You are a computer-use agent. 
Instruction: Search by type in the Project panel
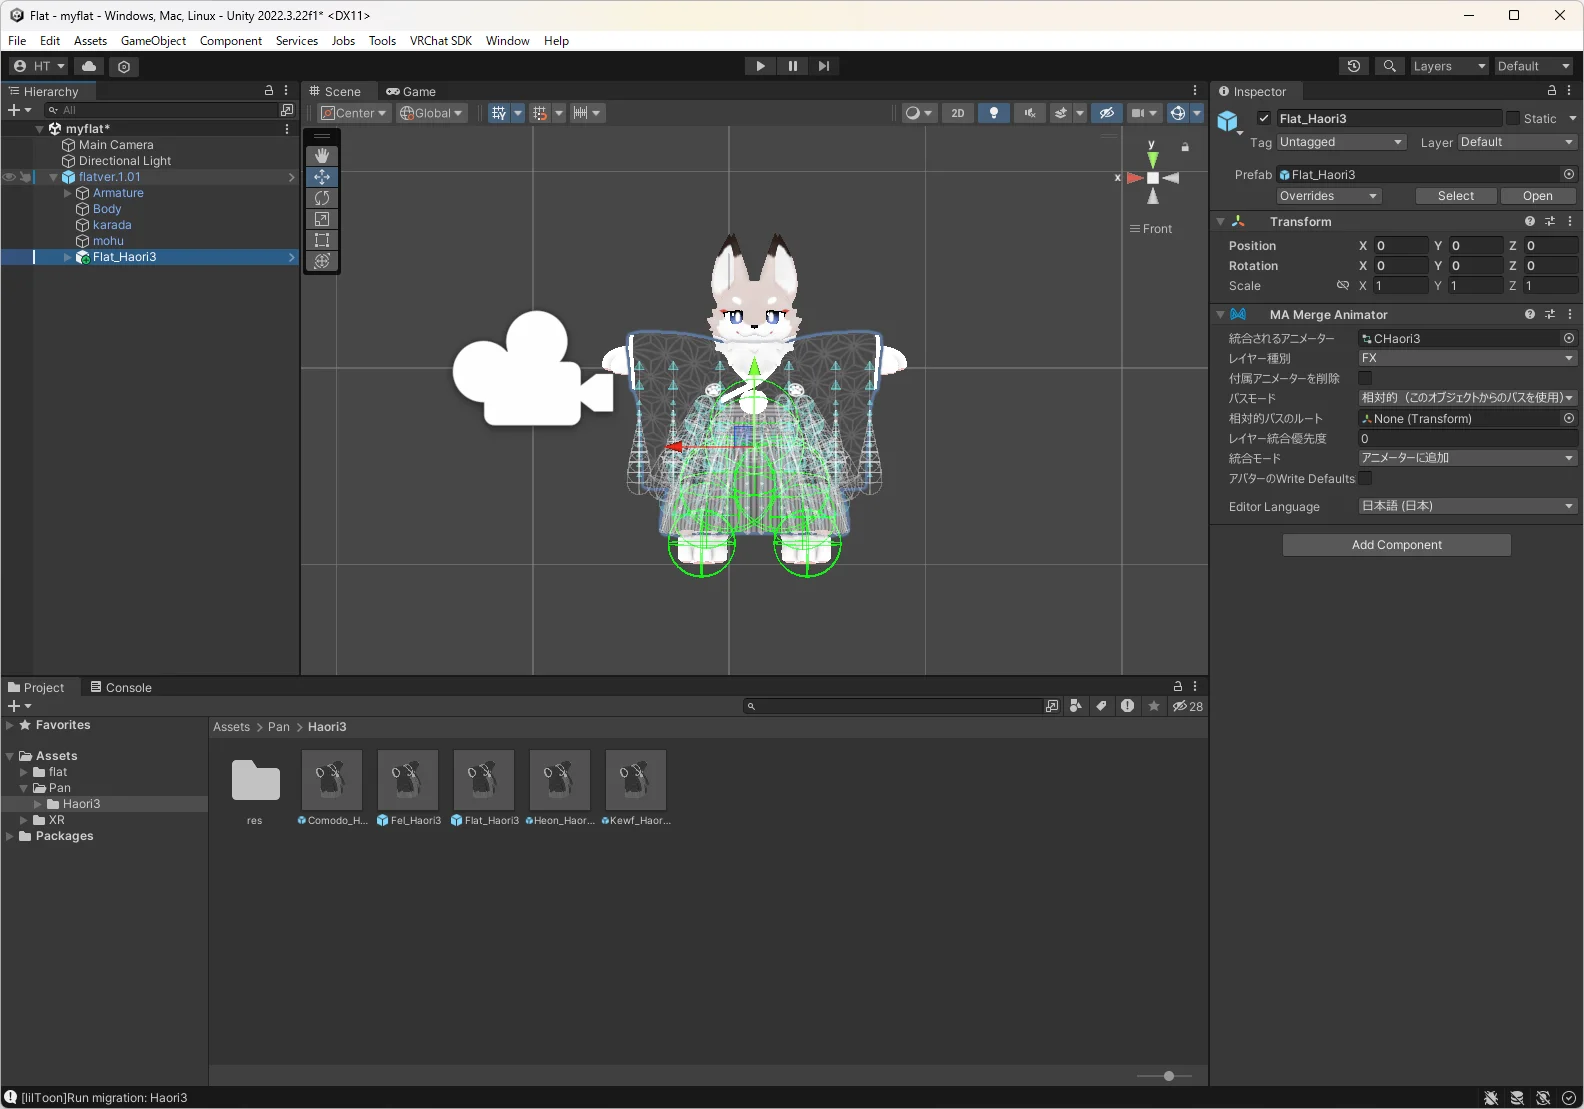[x=1076, y=706]
